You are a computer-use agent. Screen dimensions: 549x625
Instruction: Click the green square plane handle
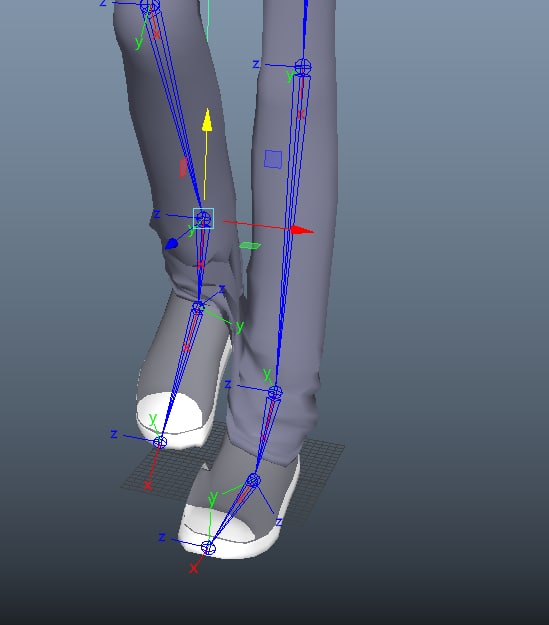(x=250, y=246)
